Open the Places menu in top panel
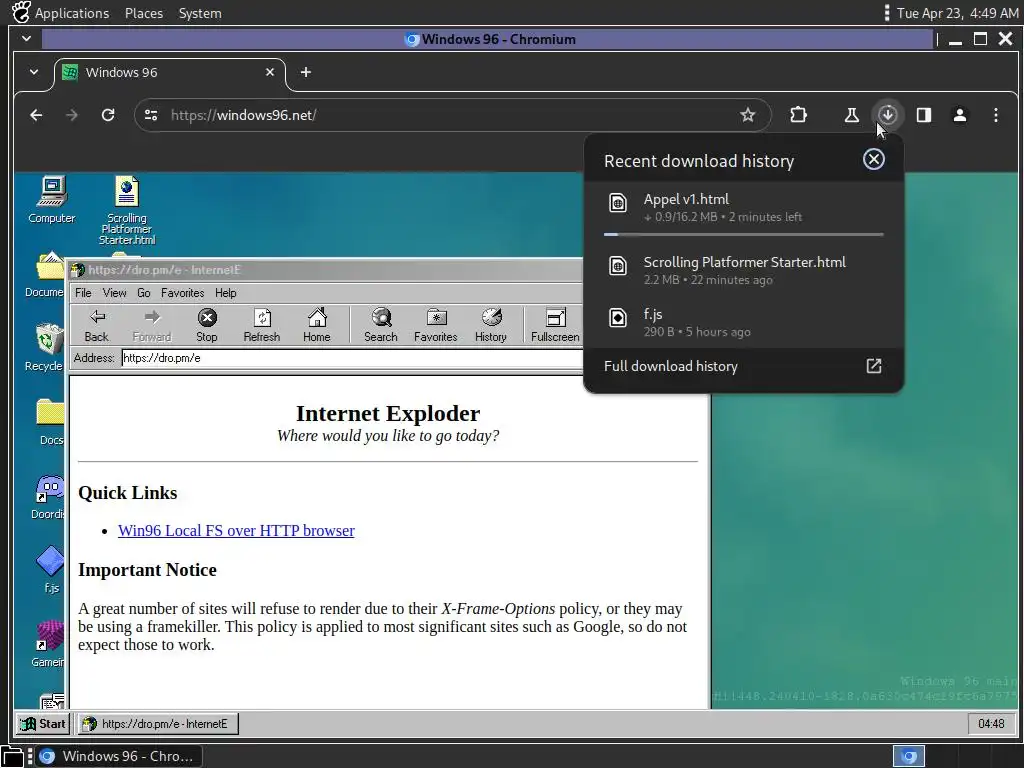Screen dimensions: 1024x768 point(144,13)
